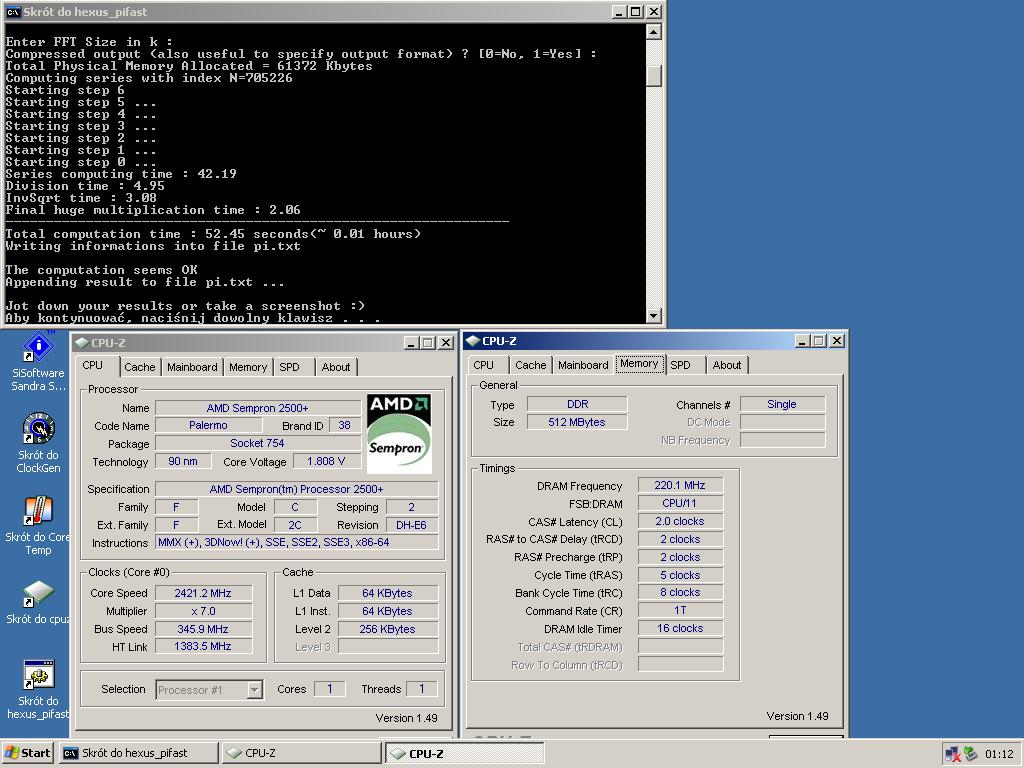Click left CPU-Z title bar icon

82,342
